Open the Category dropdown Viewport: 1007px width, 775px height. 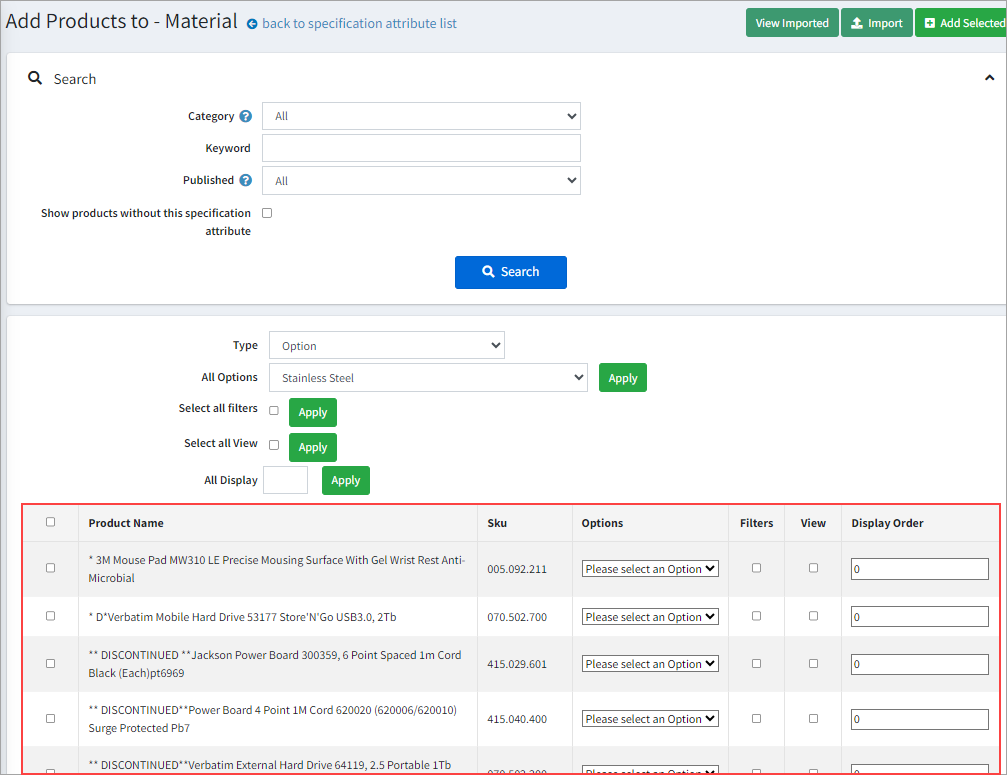pos(421,116)
